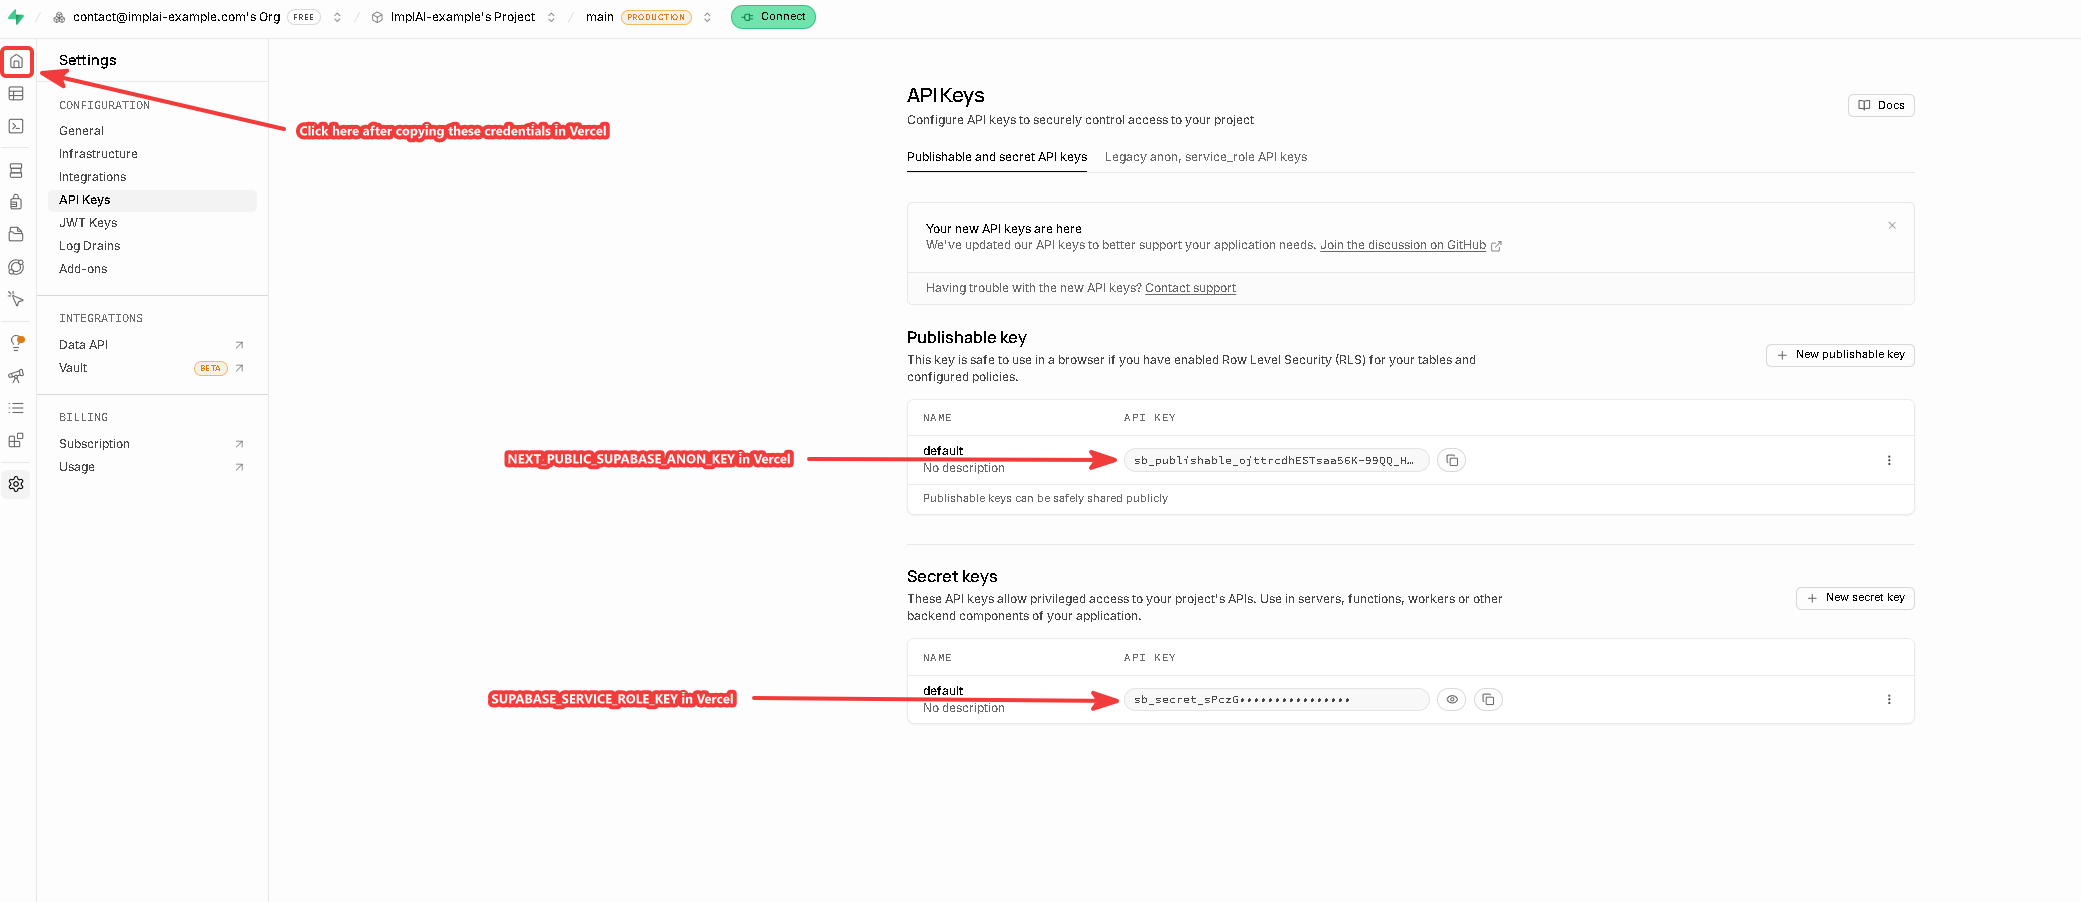Open the Contact support link
The image size is (2081, 902).
[x=1190, y=288]
